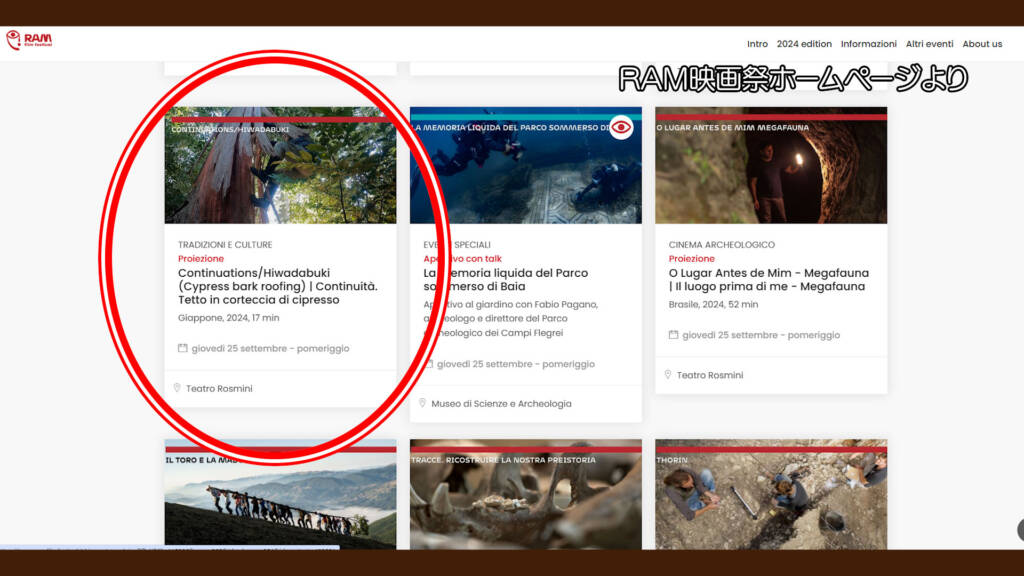Click location pin beside Teatro Rosmini on Hiwadabuki card
Image resolution: width=1024 pixels, height=576 pixels.
(x=177, y=388)
